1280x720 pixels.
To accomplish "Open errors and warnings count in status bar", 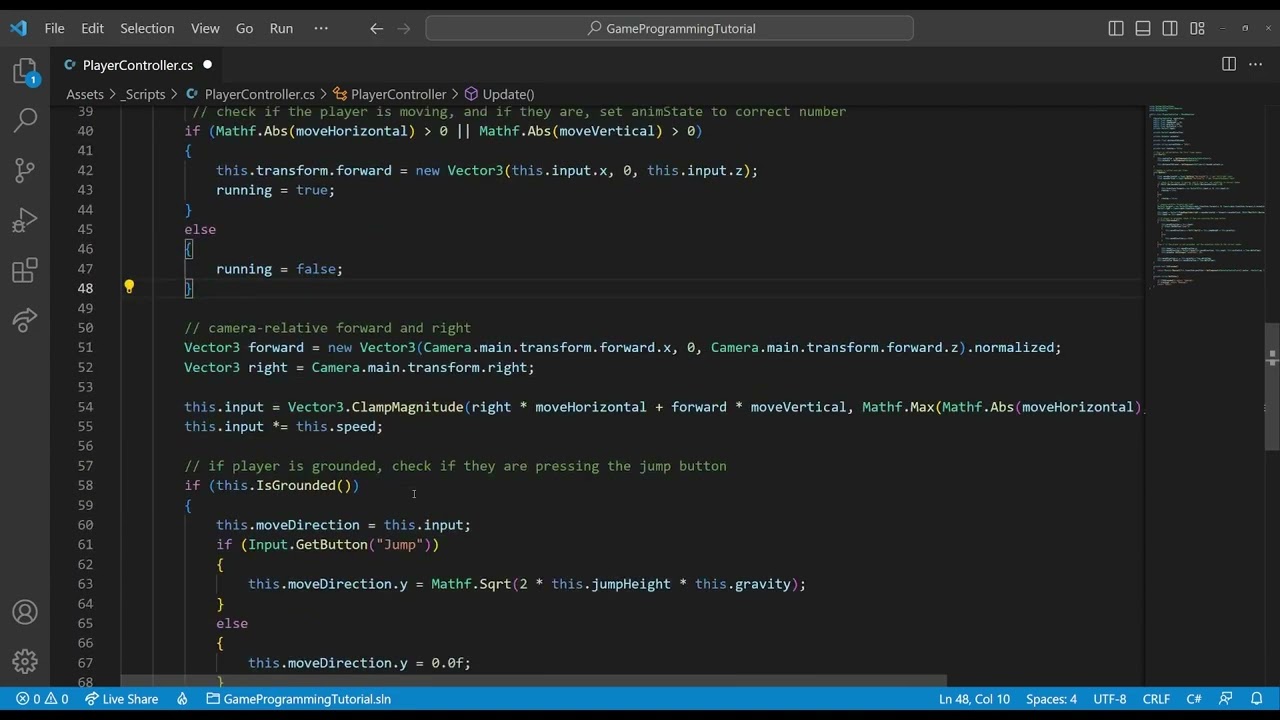I will (42, 699).
